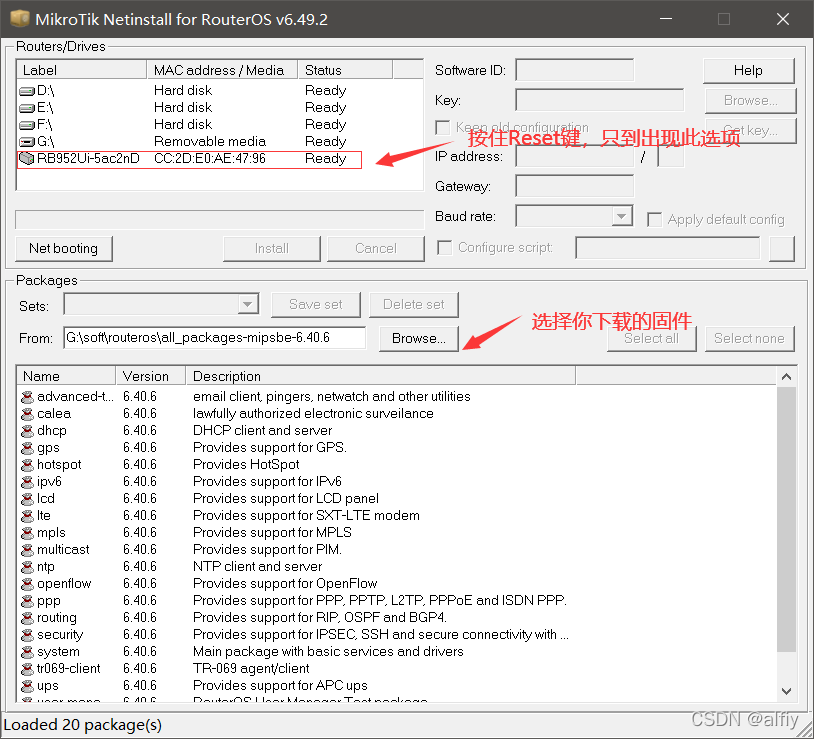Click the ntp package icon
Screen dimensions: 814x739
coord(27,567)
